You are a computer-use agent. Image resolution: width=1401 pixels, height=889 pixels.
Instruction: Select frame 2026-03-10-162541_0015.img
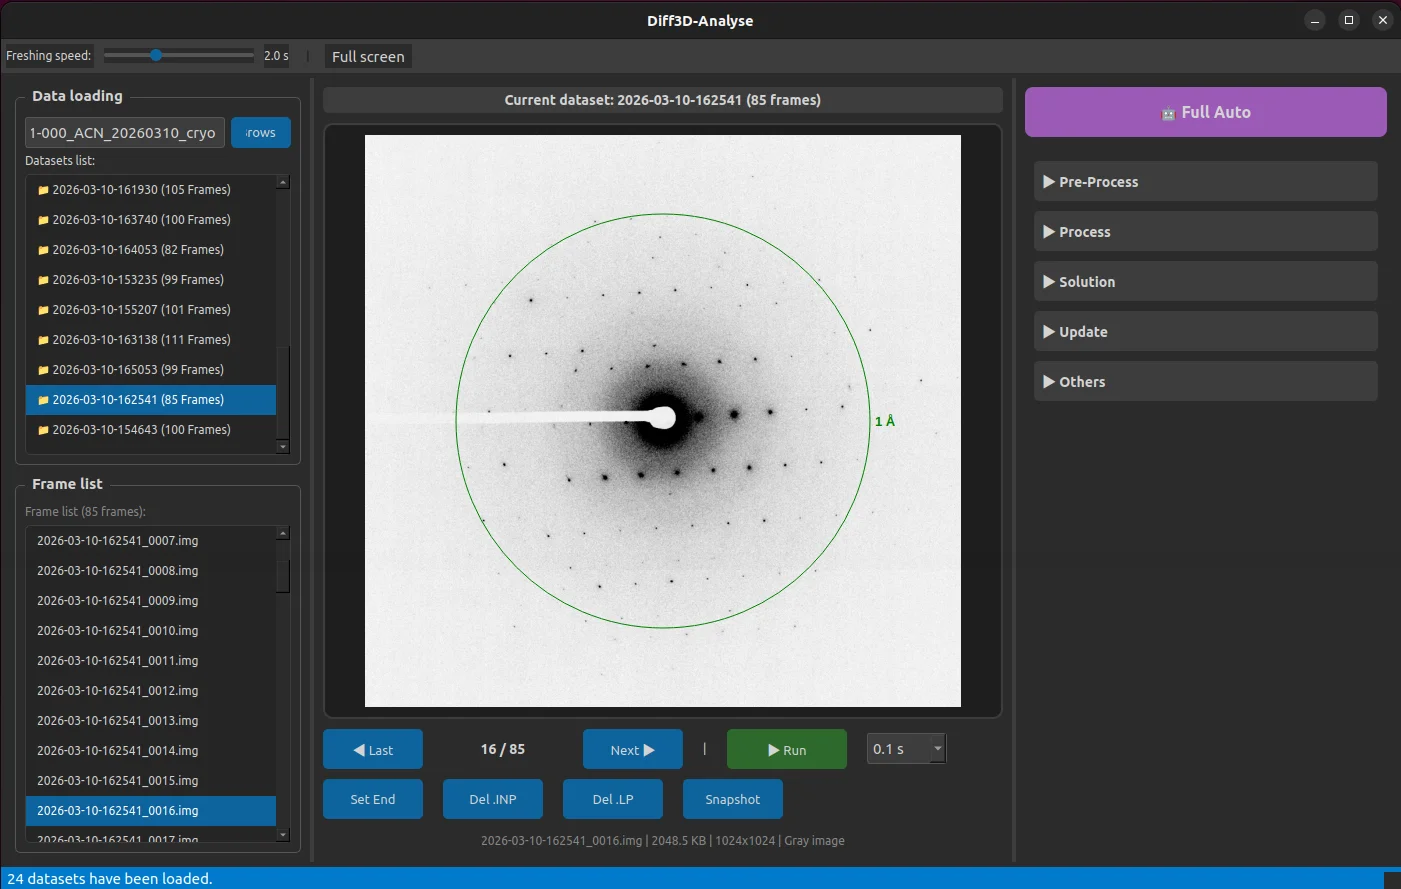tap(150, 780)
